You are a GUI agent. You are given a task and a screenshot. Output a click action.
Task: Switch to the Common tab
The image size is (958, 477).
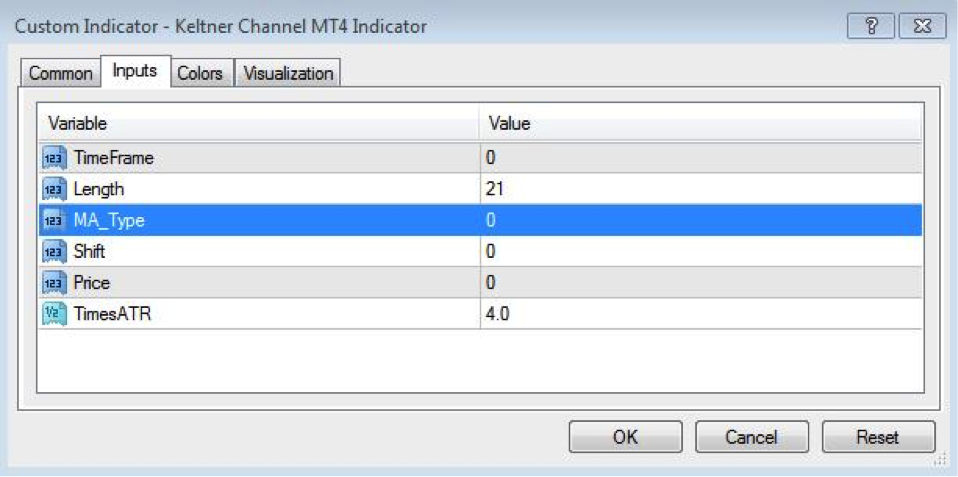(x=60, y=74)
